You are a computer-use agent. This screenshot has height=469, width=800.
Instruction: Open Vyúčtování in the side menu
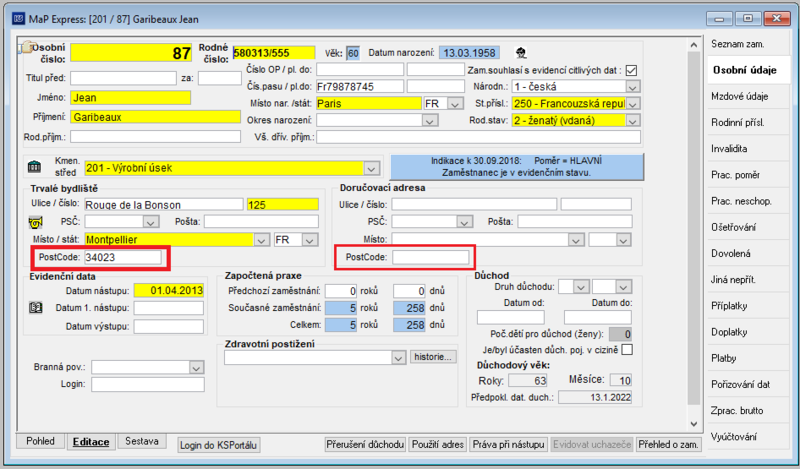coord(748,437)
